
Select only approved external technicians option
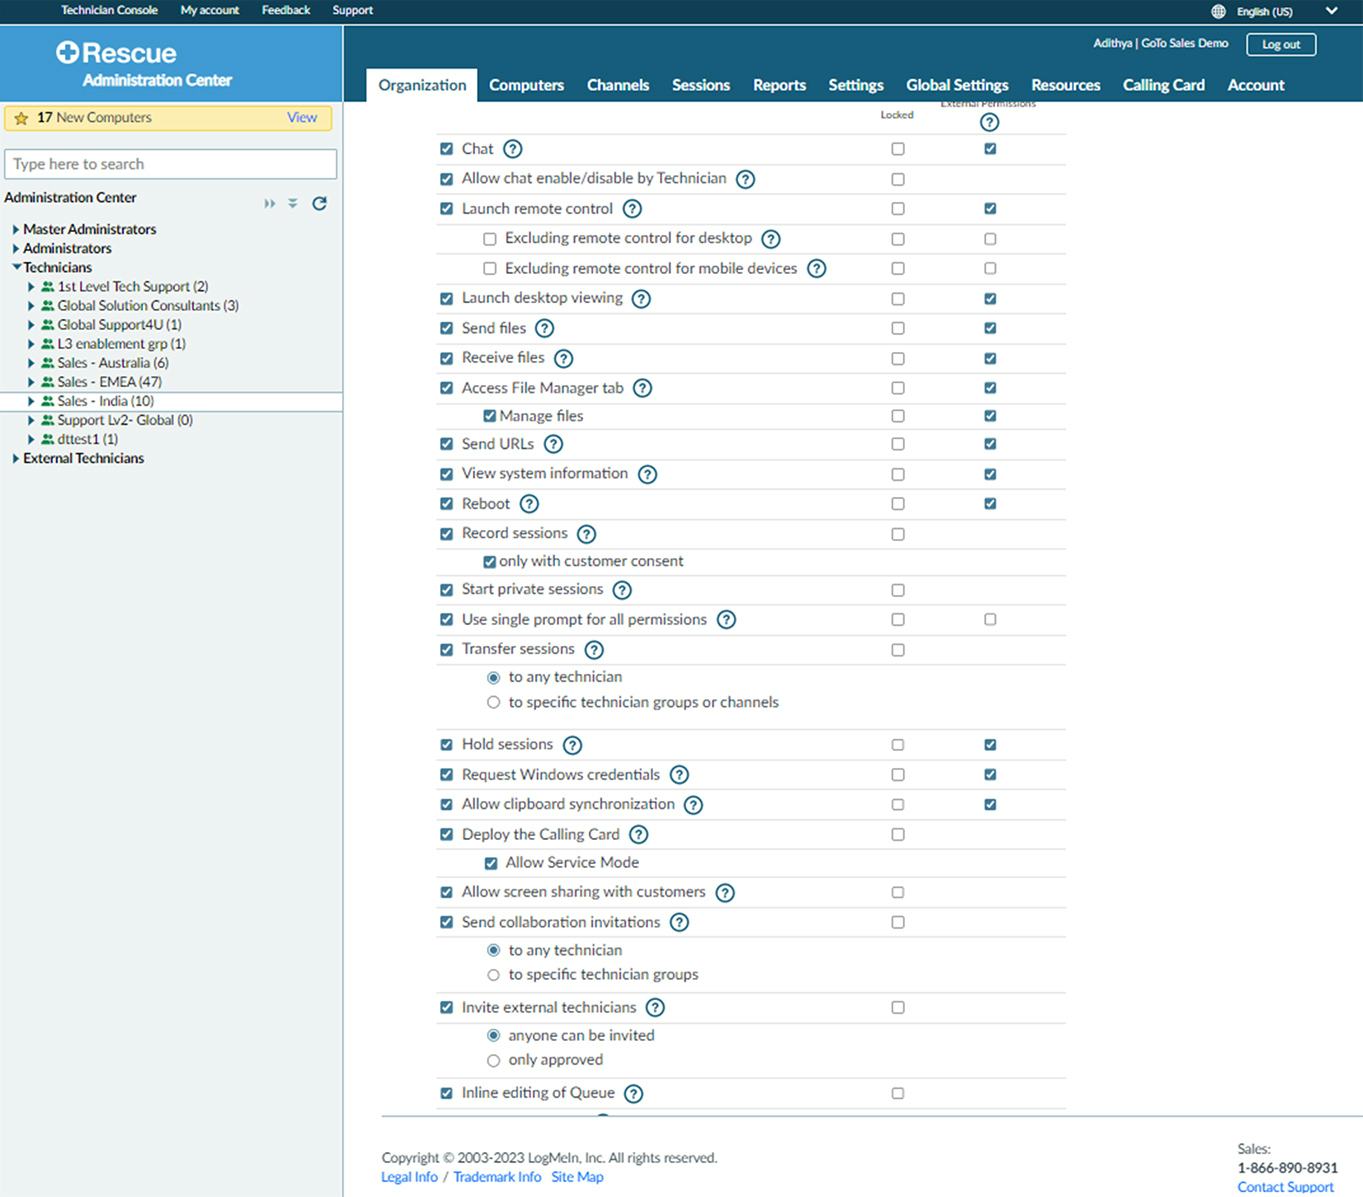click(493, 1061)
